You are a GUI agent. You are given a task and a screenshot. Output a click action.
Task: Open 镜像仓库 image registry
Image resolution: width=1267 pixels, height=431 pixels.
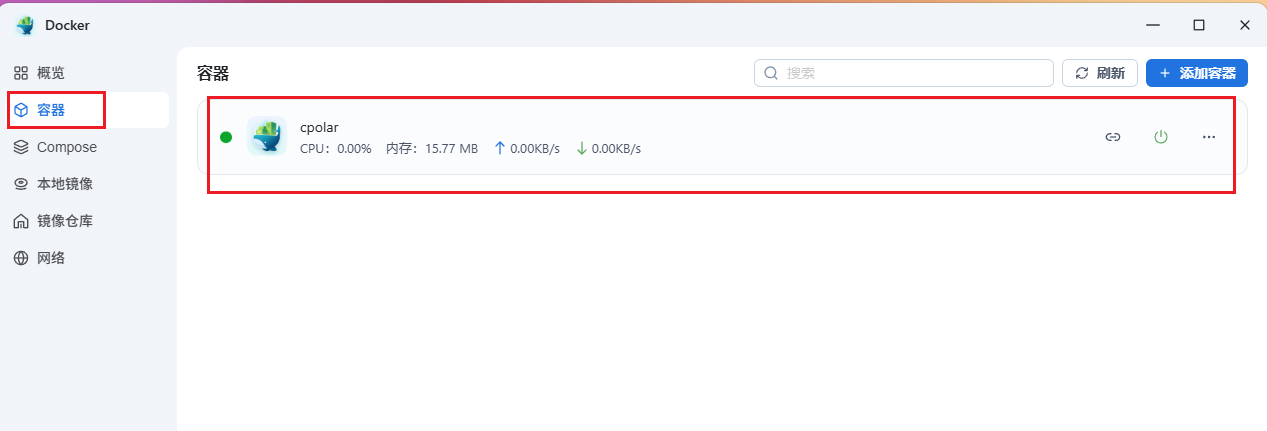tap(64, 221)
